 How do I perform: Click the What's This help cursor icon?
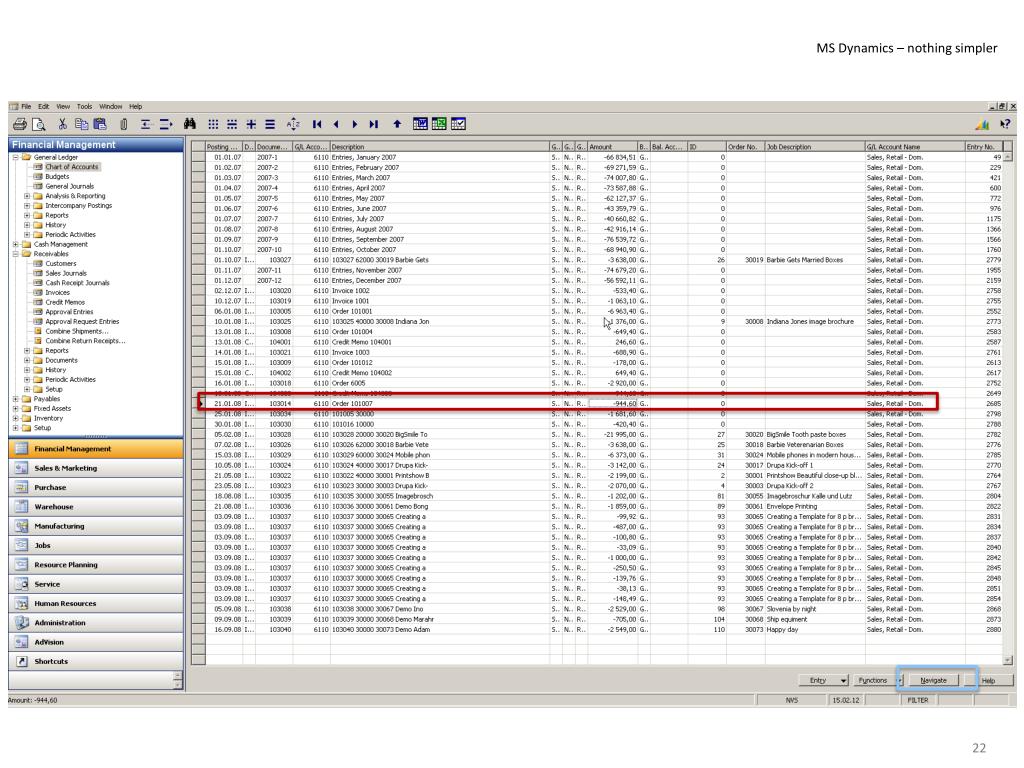point(1005,124)
